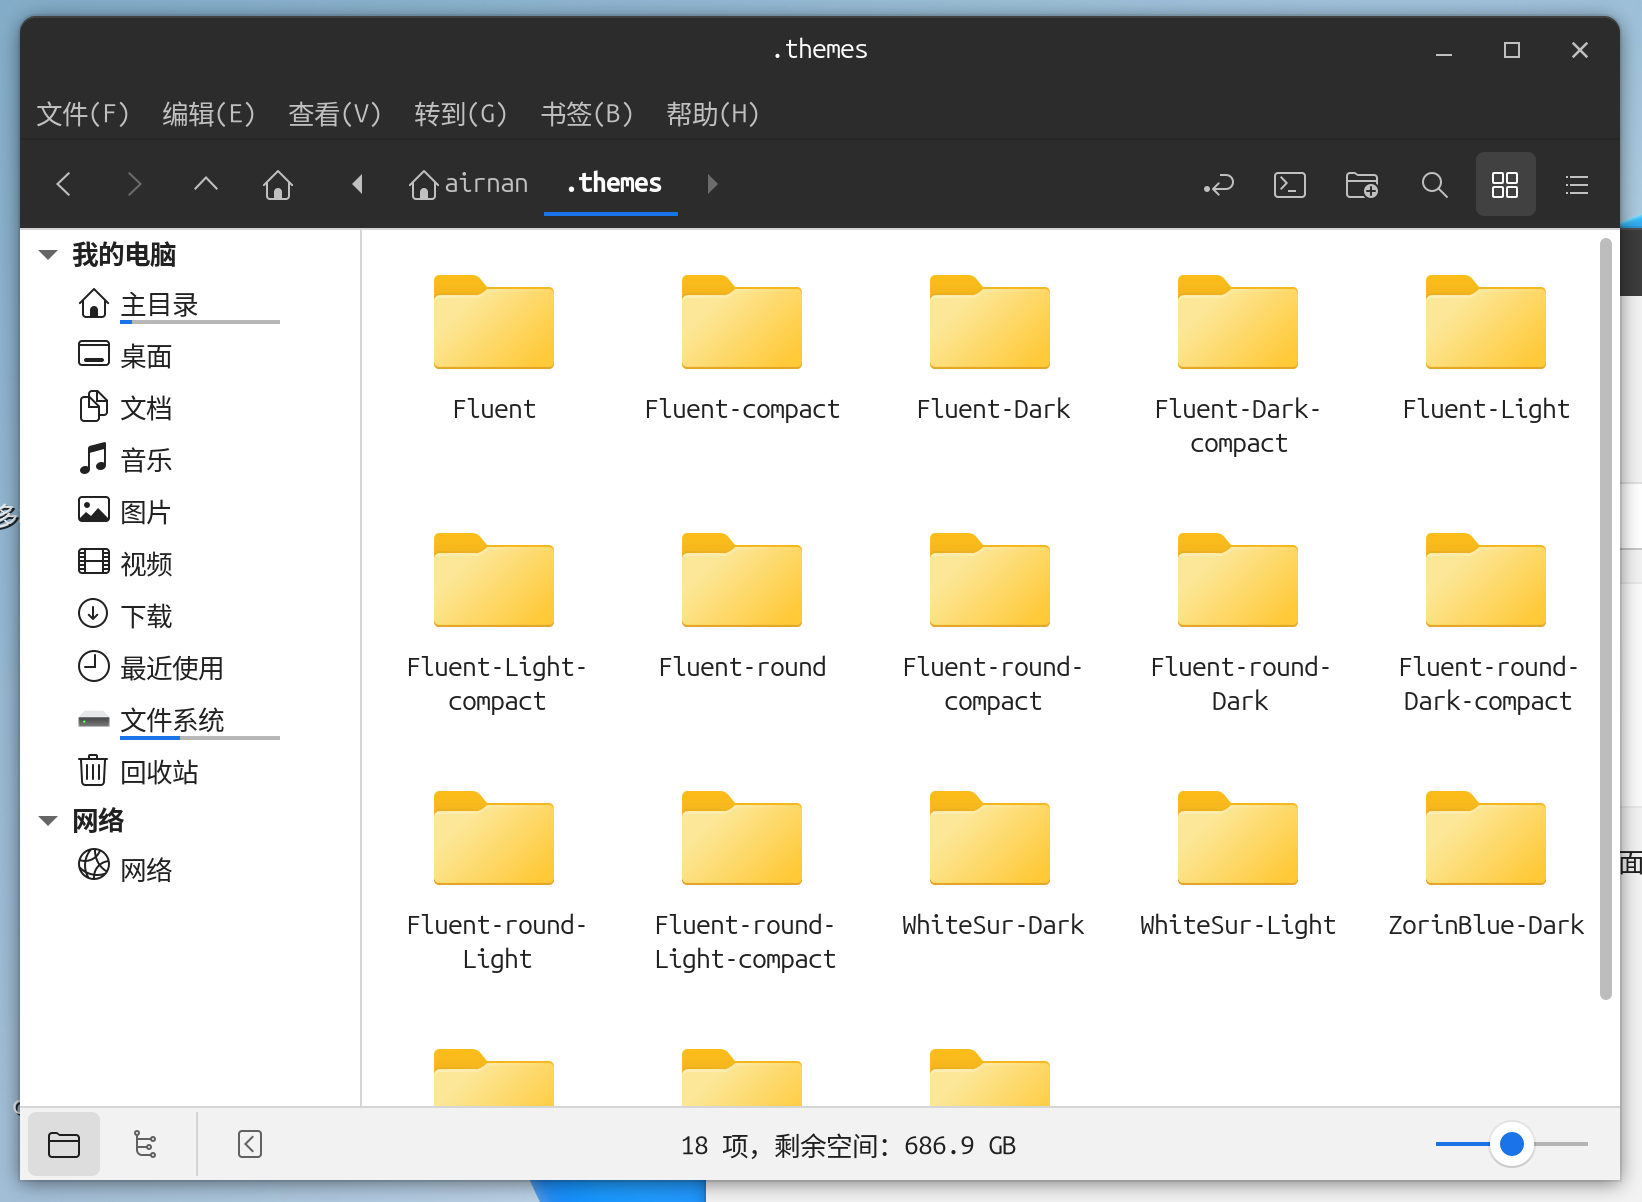
Task: Open 回收站 in the sidebar
Action: pos(159,772)
